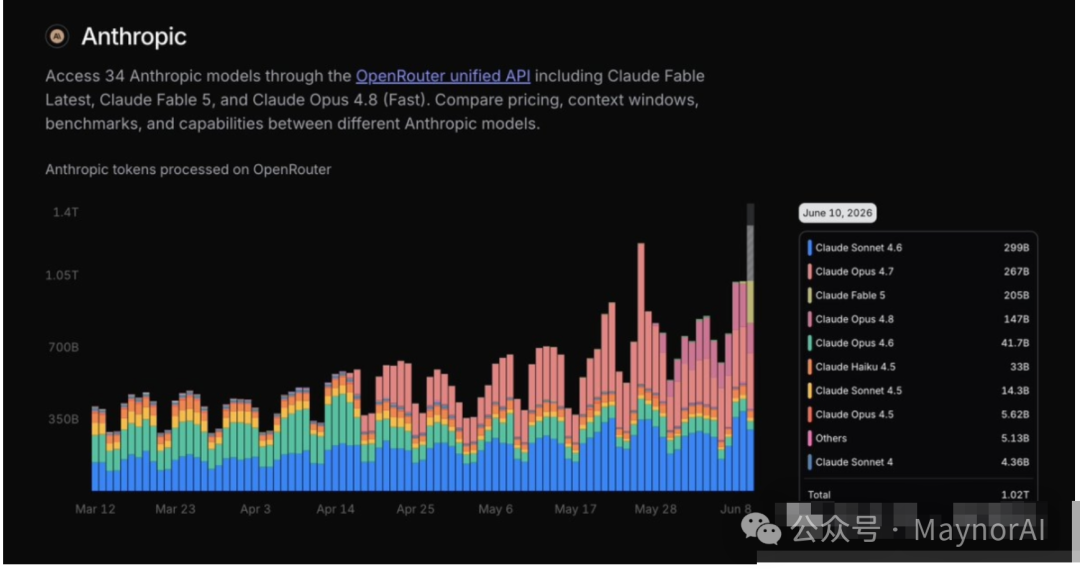The height and width of the screenshot is (573, 1080).
Task: Click the Mar 12 axis label
Action: (95, 509)
